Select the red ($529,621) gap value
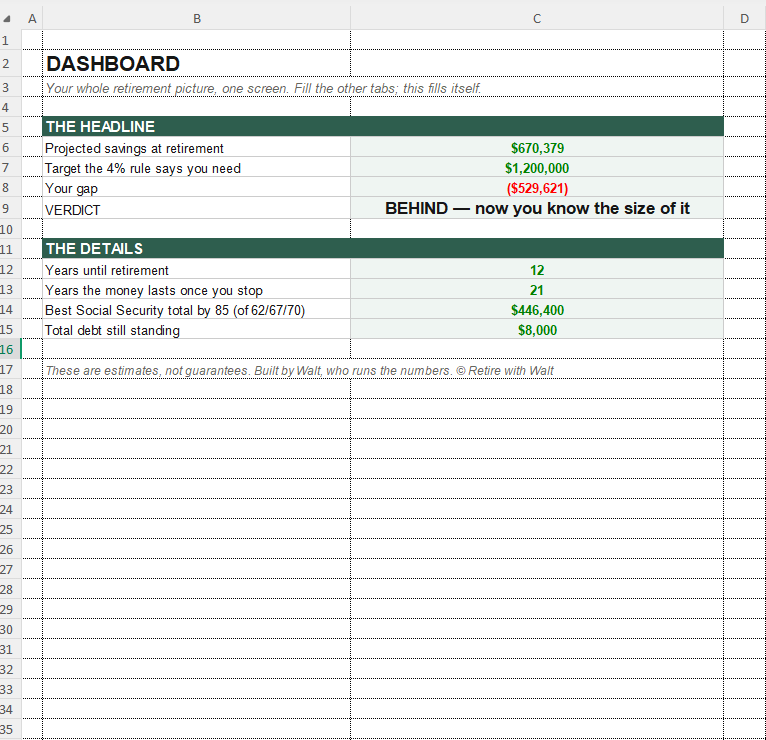 click(x=537, y=188)
